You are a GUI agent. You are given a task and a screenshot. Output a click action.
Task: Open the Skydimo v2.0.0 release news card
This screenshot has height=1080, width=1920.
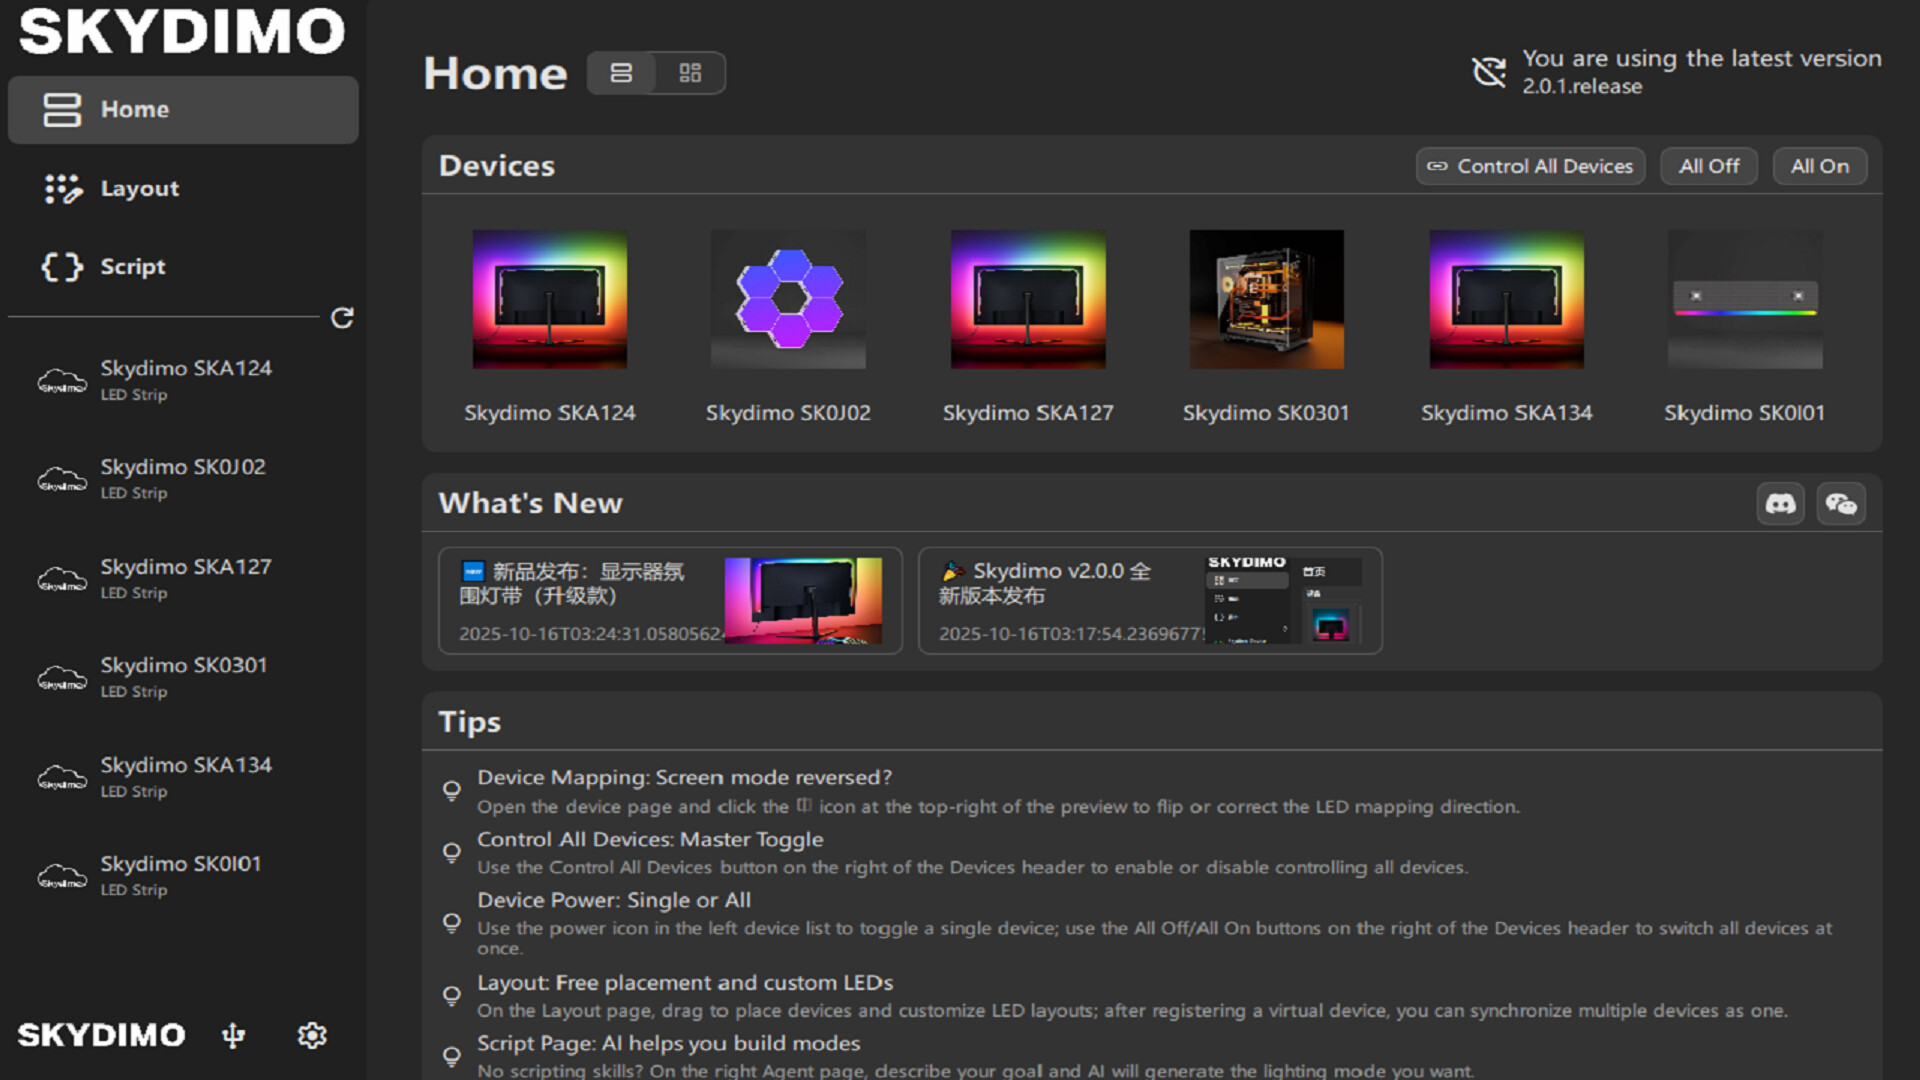coord(1148,601)
